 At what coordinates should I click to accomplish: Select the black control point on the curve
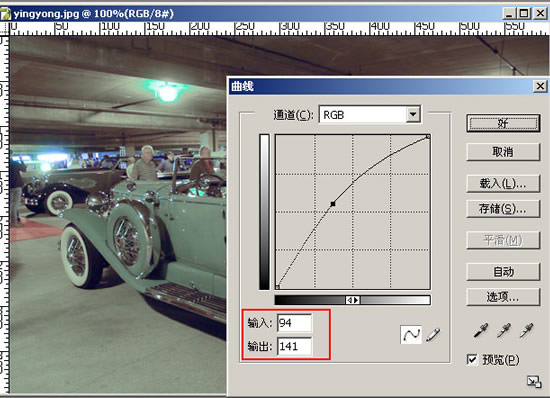[333, 204]
